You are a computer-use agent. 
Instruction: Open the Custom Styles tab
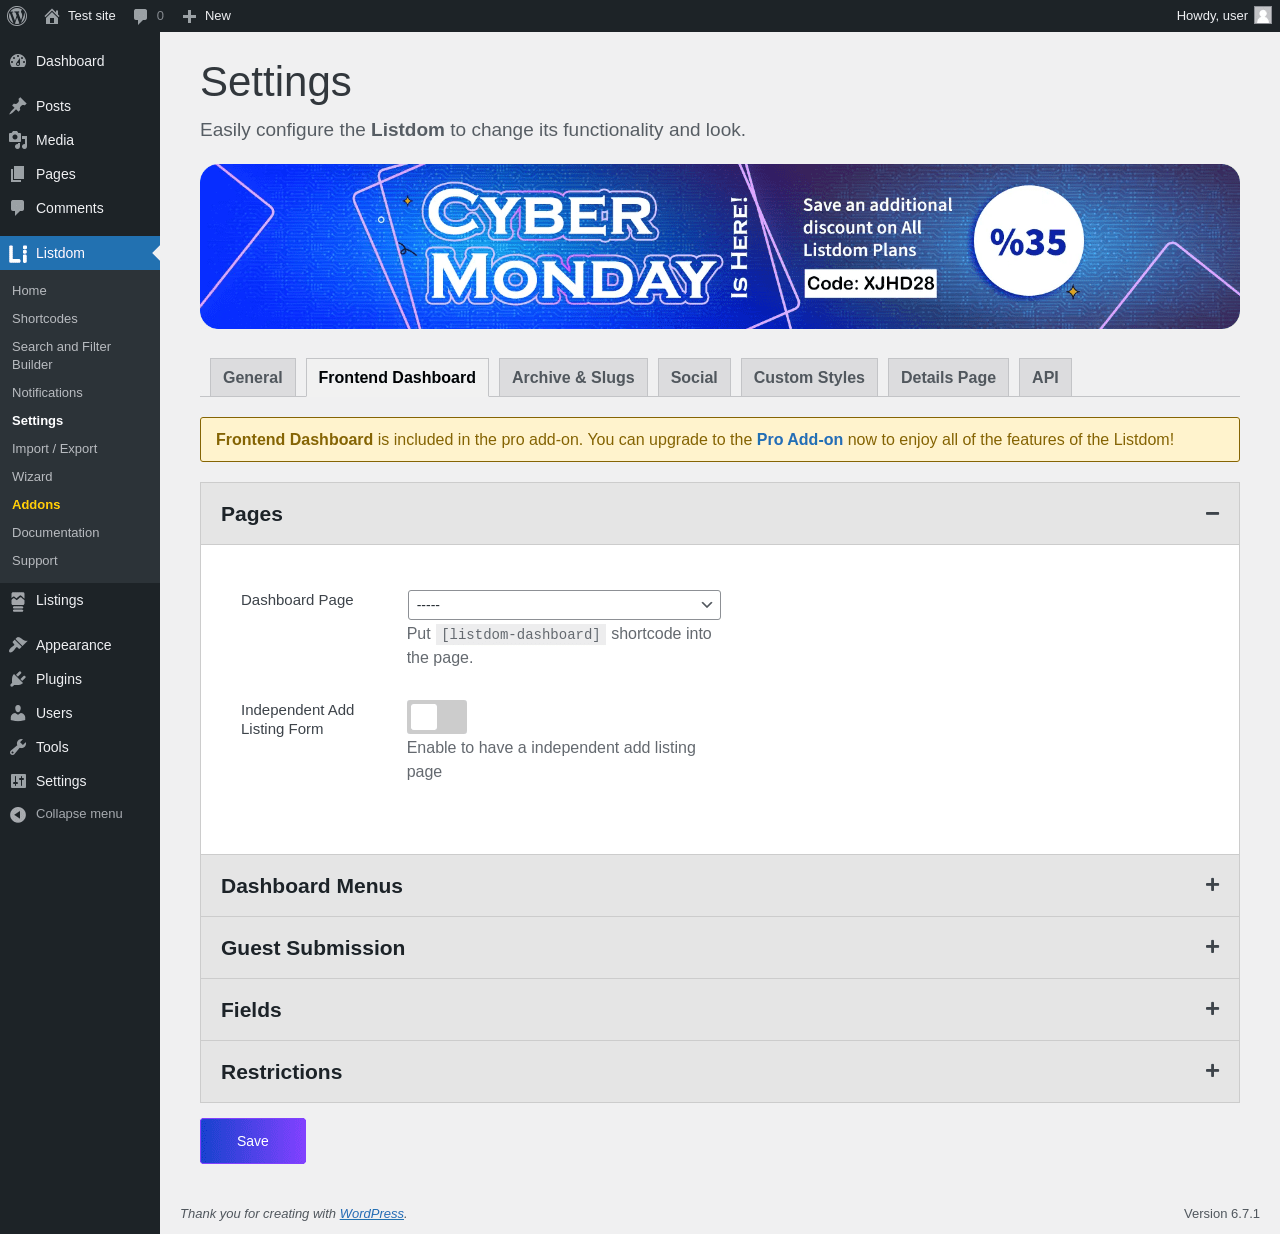click(x=809, y=377)
